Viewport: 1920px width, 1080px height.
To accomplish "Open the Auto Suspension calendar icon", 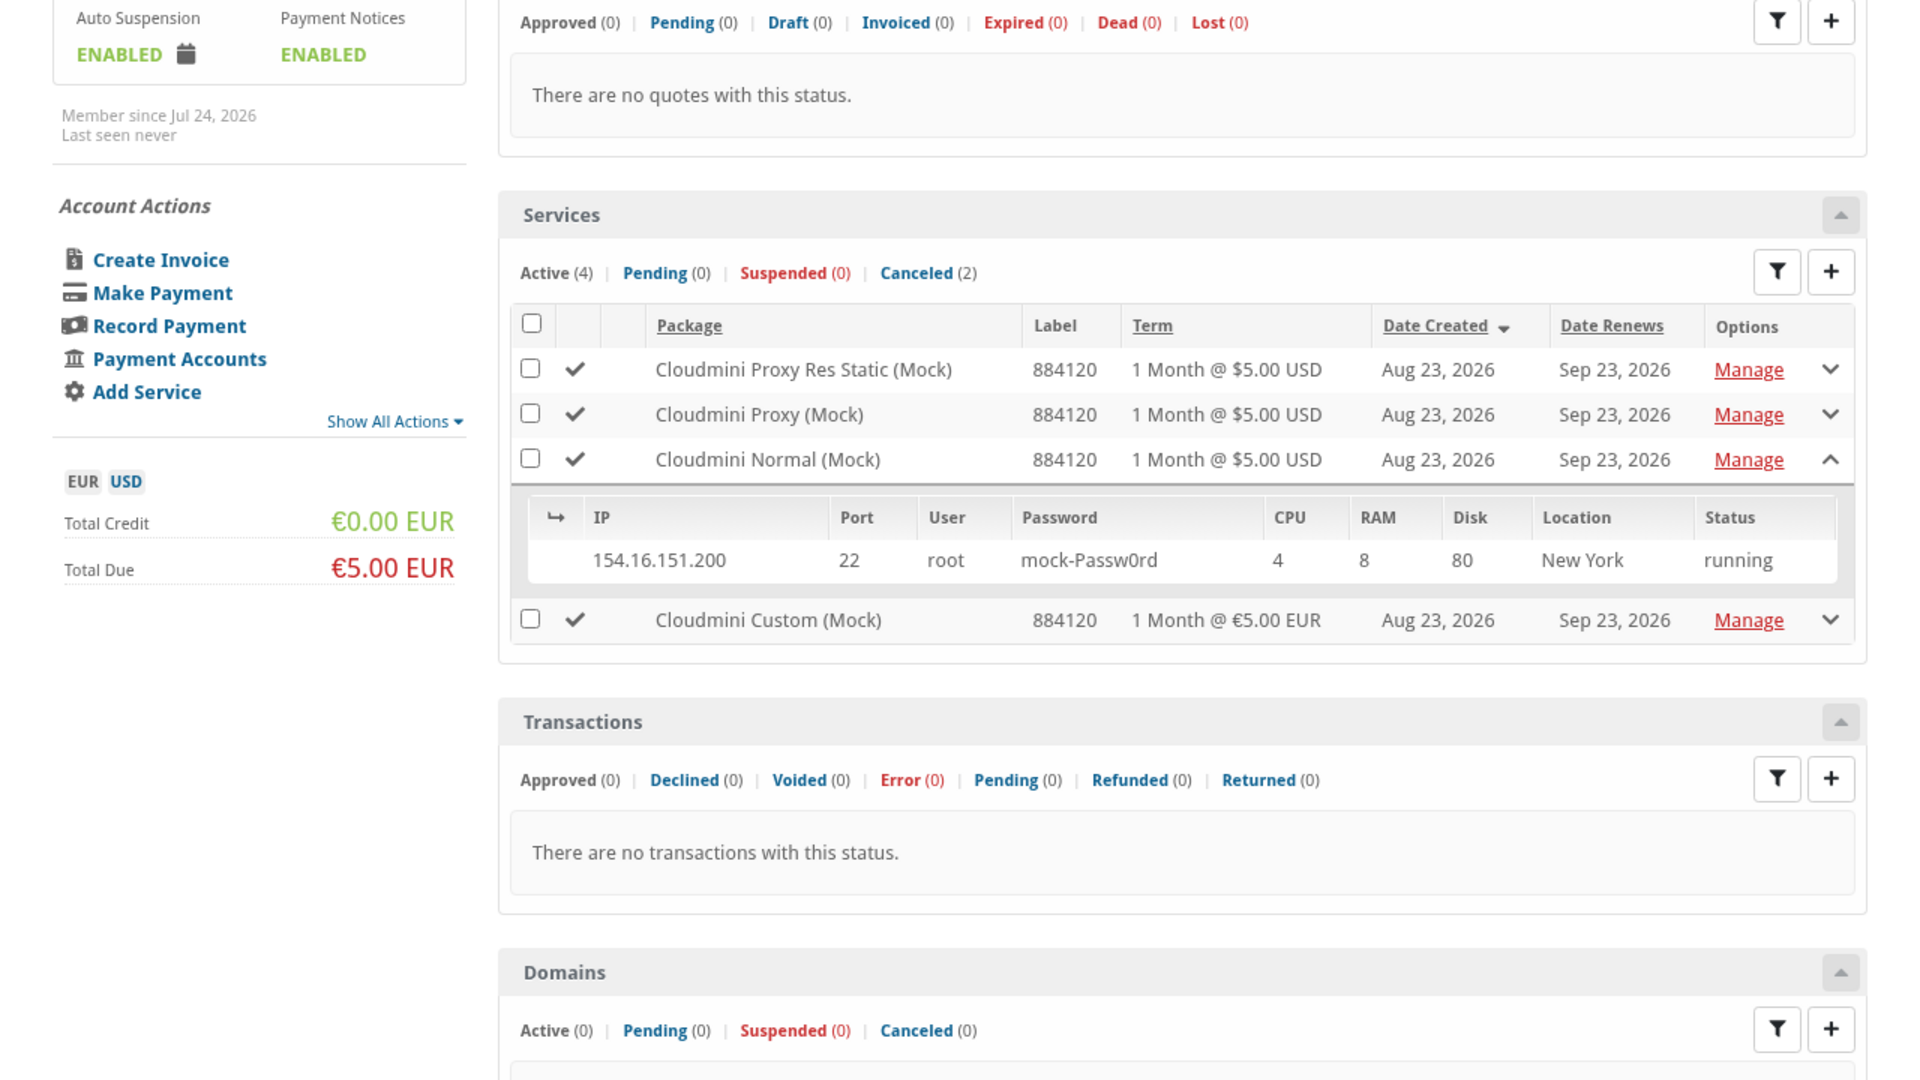I will 186,54.
